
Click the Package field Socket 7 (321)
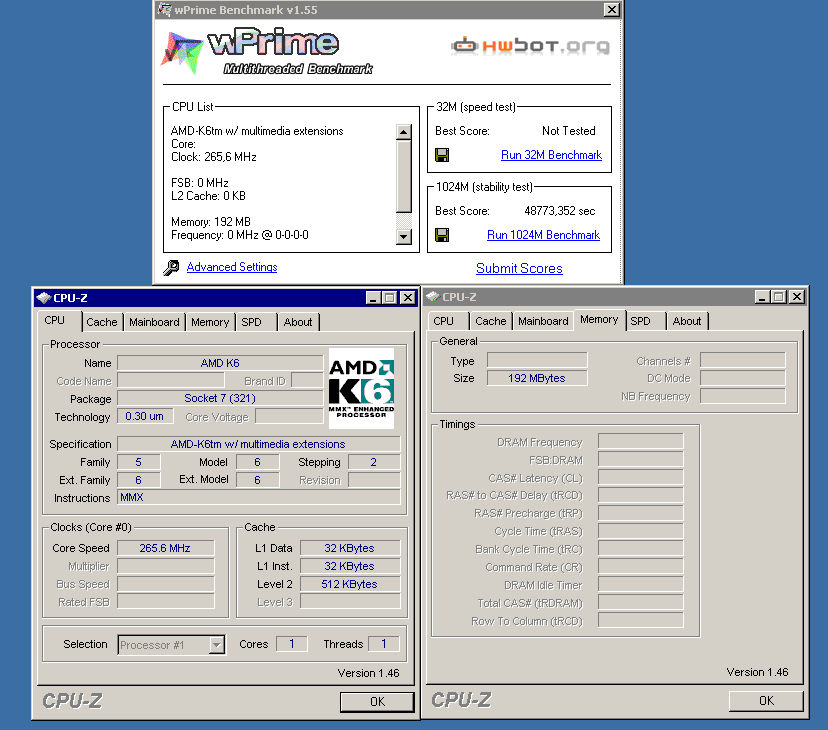tap(220, 398)
